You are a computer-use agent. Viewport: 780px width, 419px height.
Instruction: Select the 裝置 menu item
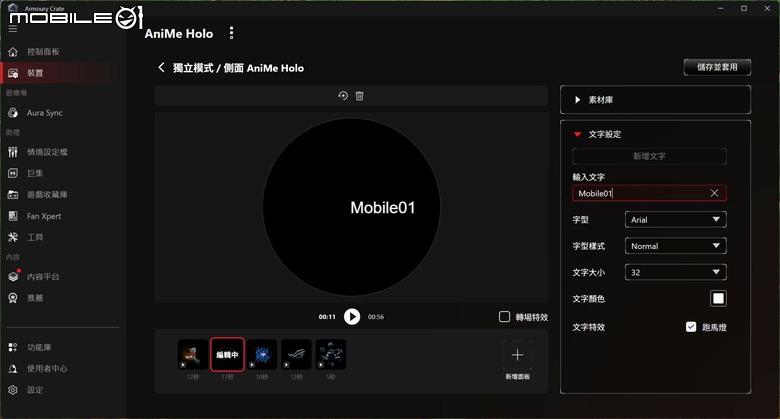tap(35, 73)
